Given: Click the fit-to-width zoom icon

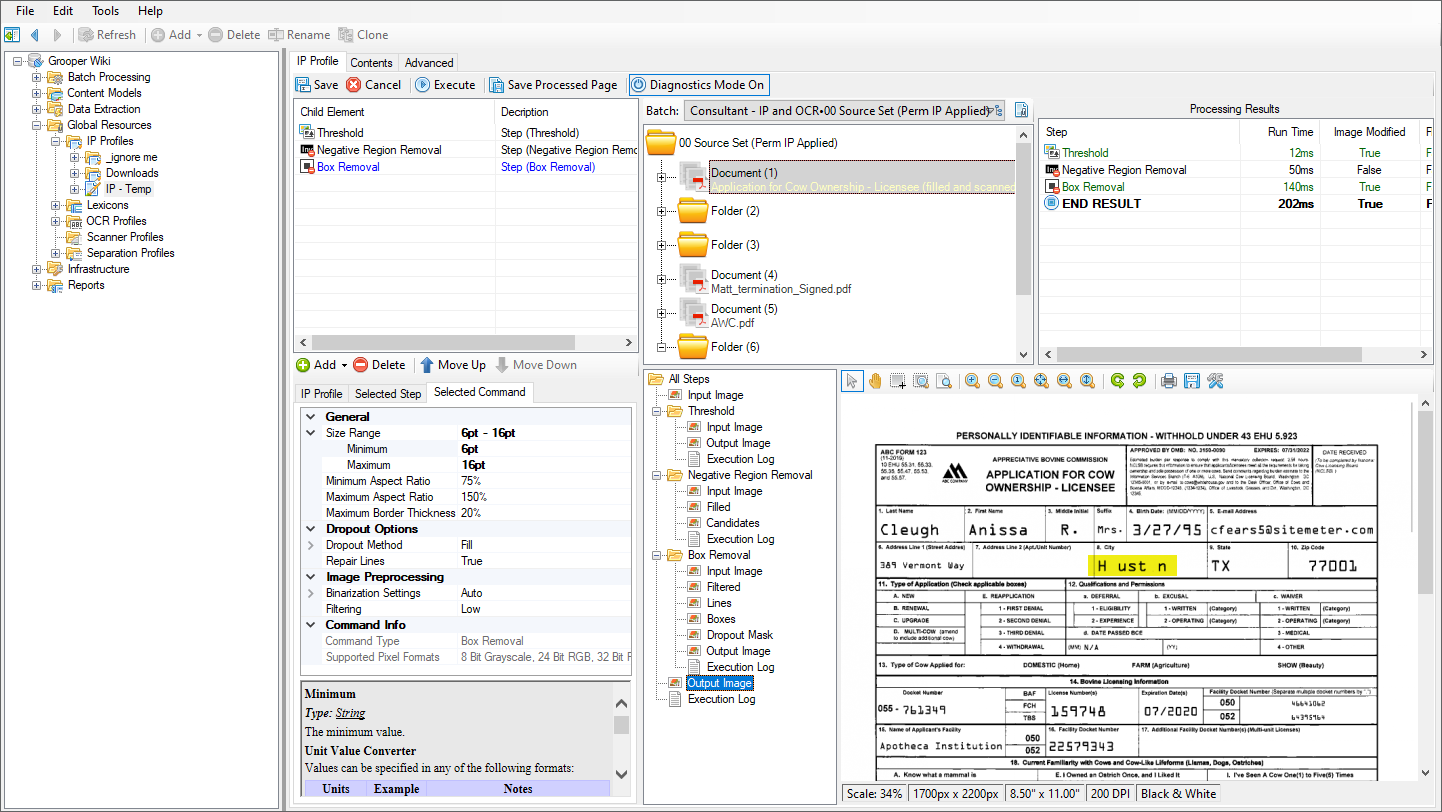Looking at the screenshot, I should 1064,381.
